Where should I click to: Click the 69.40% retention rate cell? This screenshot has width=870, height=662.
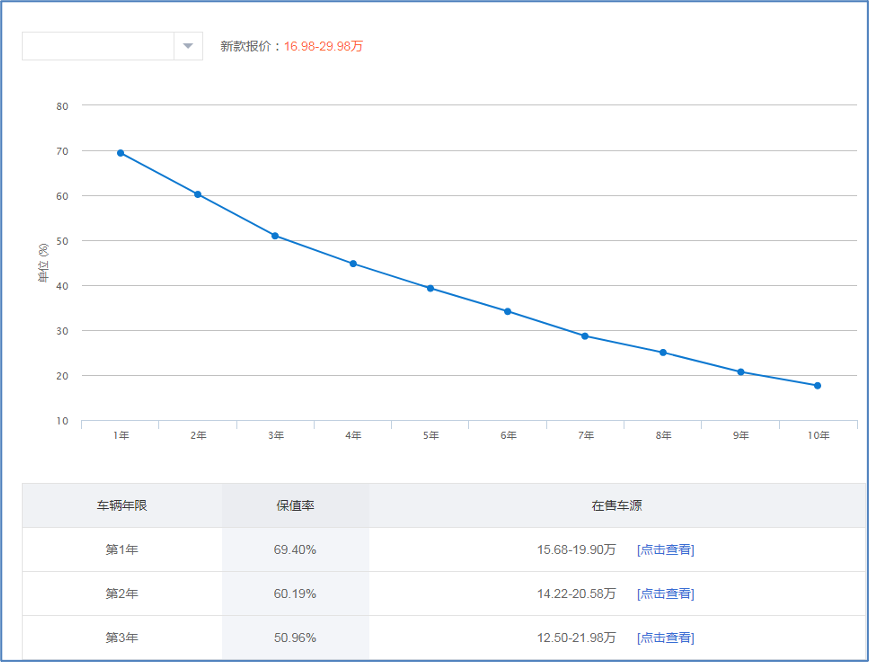(x=295, y=550)
